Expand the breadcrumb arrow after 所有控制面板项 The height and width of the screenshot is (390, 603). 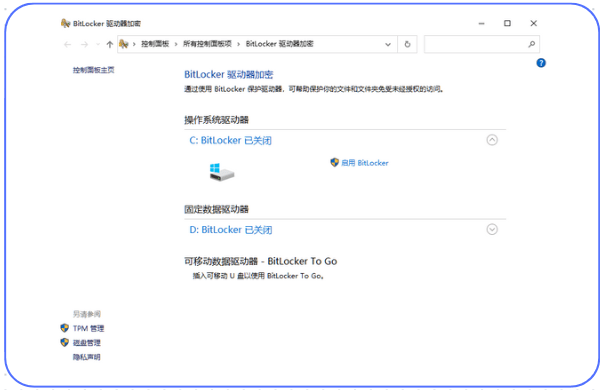(x=238, y=44)
